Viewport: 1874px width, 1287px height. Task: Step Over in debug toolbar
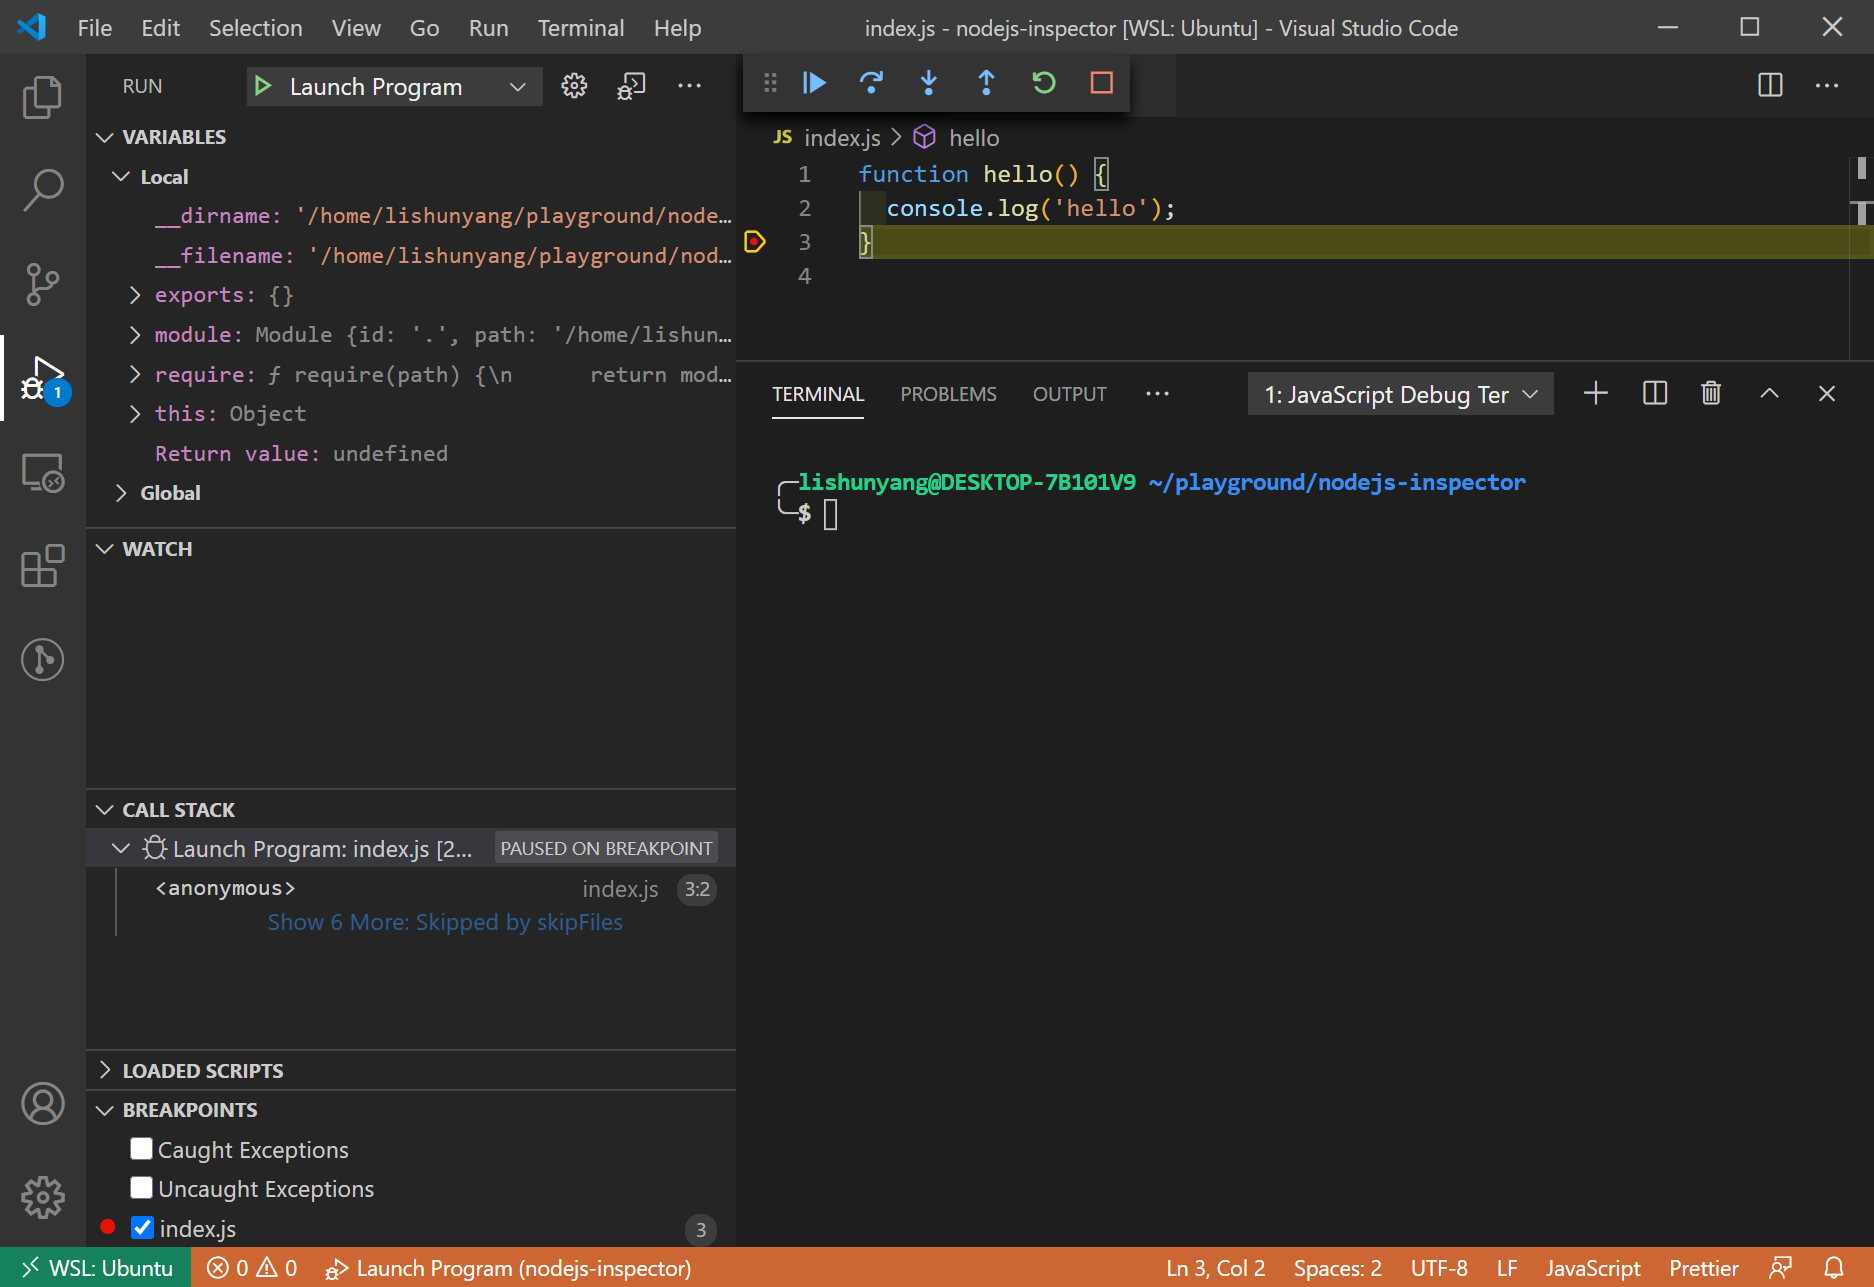[x=871, y=83]
